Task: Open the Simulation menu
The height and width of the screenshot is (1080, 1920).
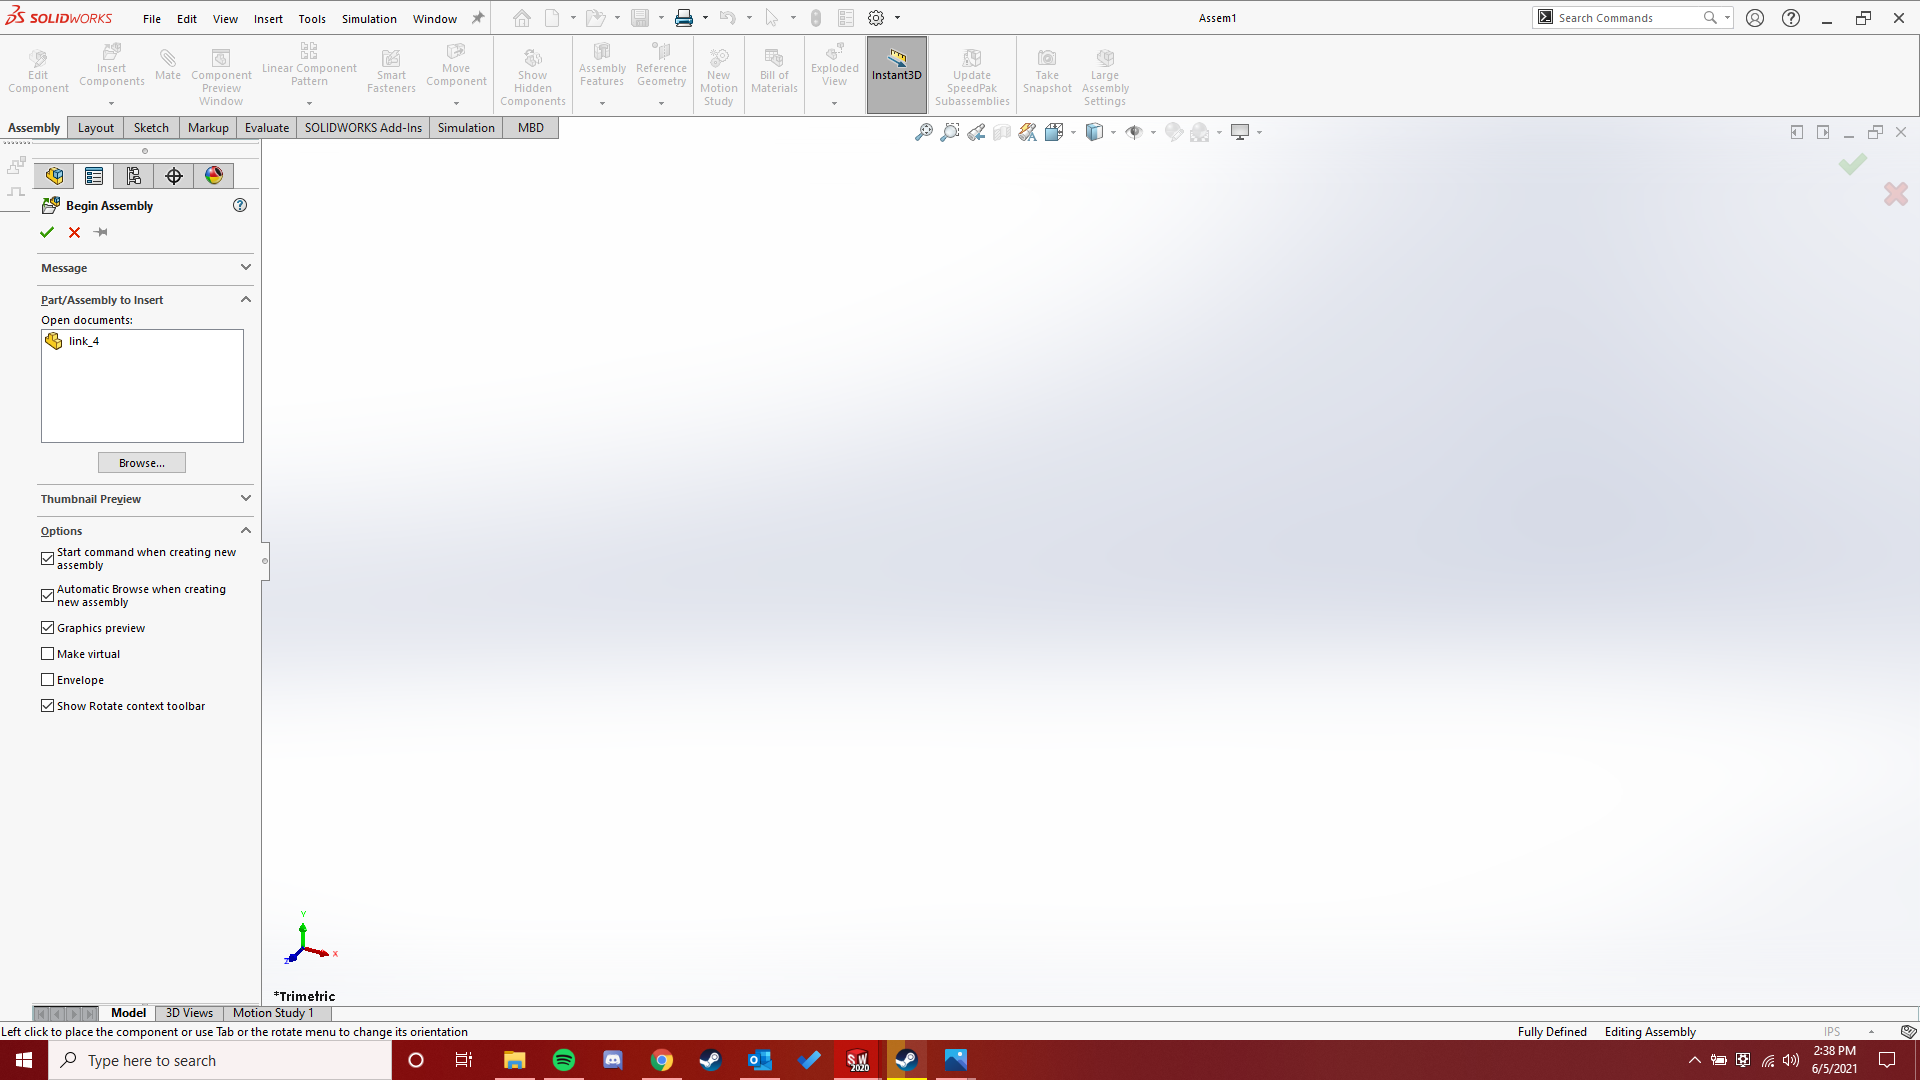Action: point(369,18)
